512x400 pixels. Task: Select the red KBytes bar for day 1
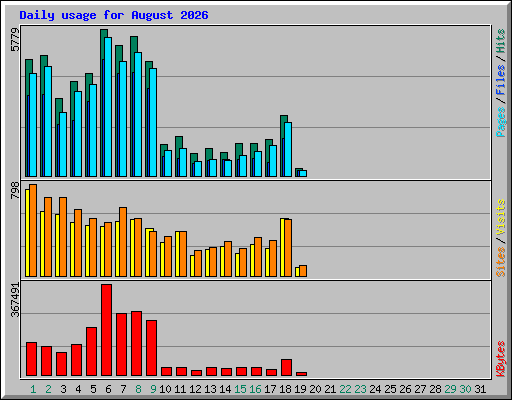tap(32, 359)
